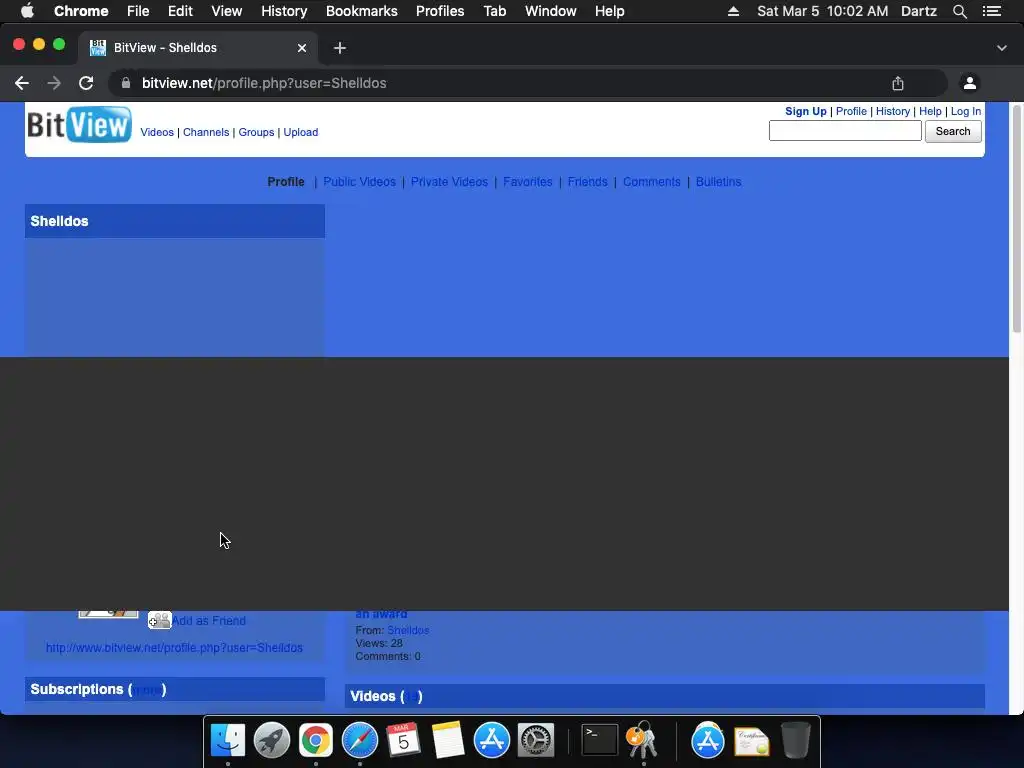Click the BitView logo

[79, 125]
